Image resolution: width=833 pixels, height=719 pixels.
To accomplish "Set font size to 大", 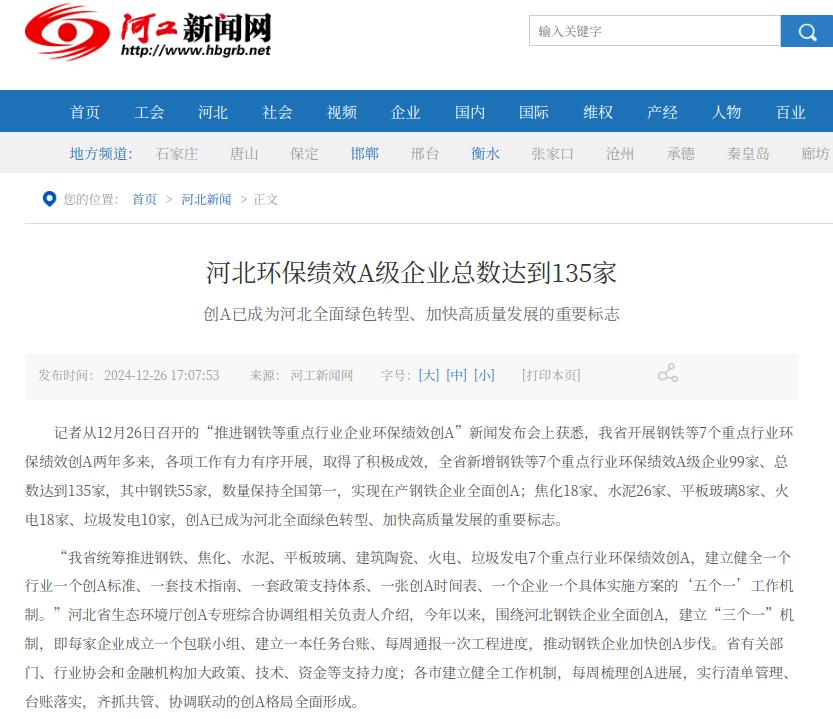I will click(x=429, y=375).
